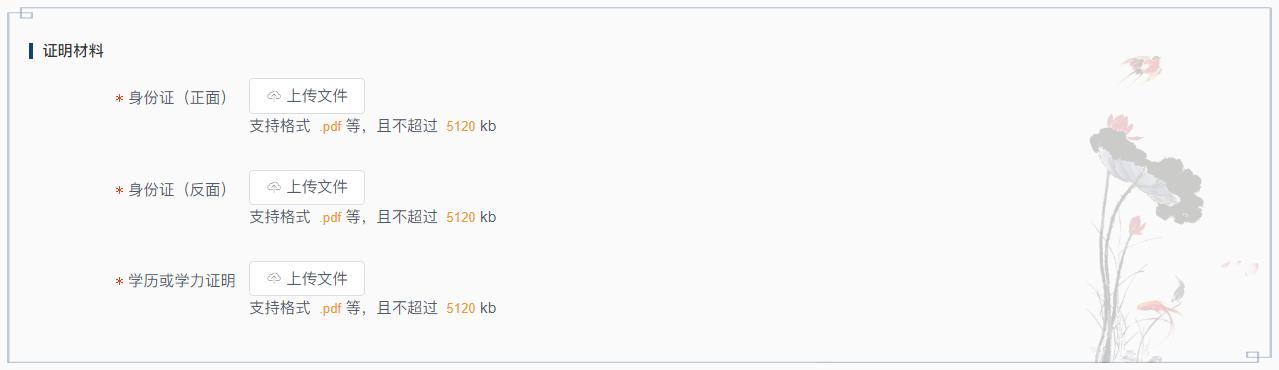The image size is (1279, 370).
Task: Click cloud upload icon for 身份证（正面）
Action: [274, 96]
